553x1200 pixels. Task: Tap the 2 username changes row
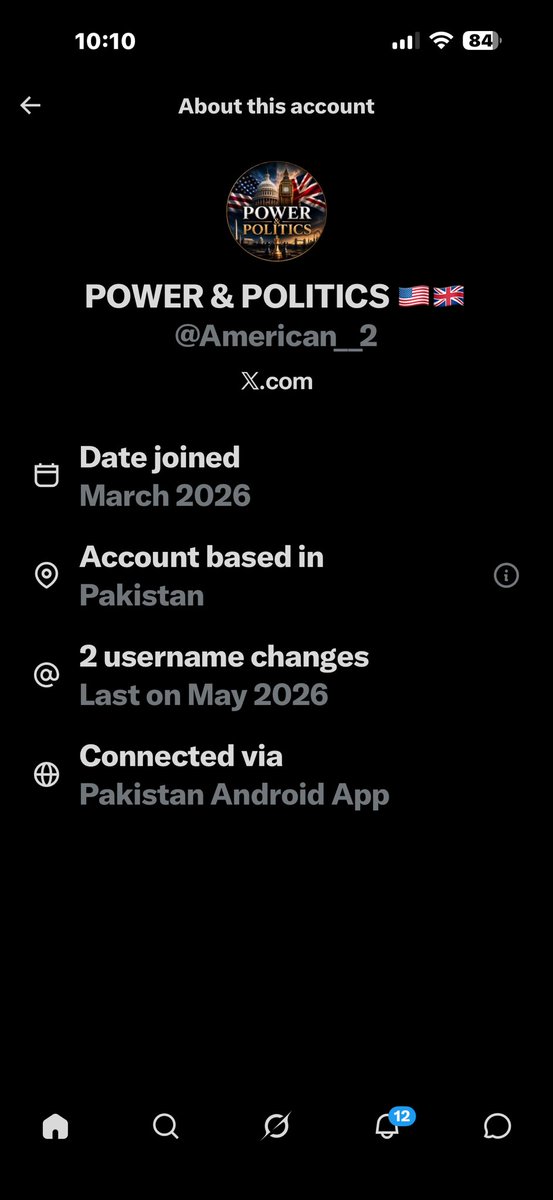(x=276, y=676)
